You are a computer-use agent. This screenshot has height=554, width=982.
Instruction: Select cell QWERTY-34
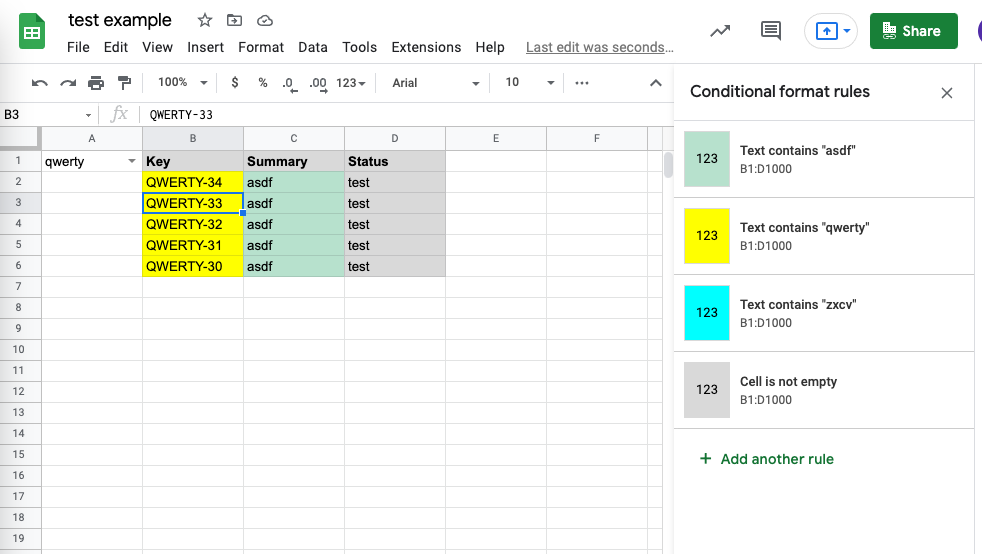[193, 182]
